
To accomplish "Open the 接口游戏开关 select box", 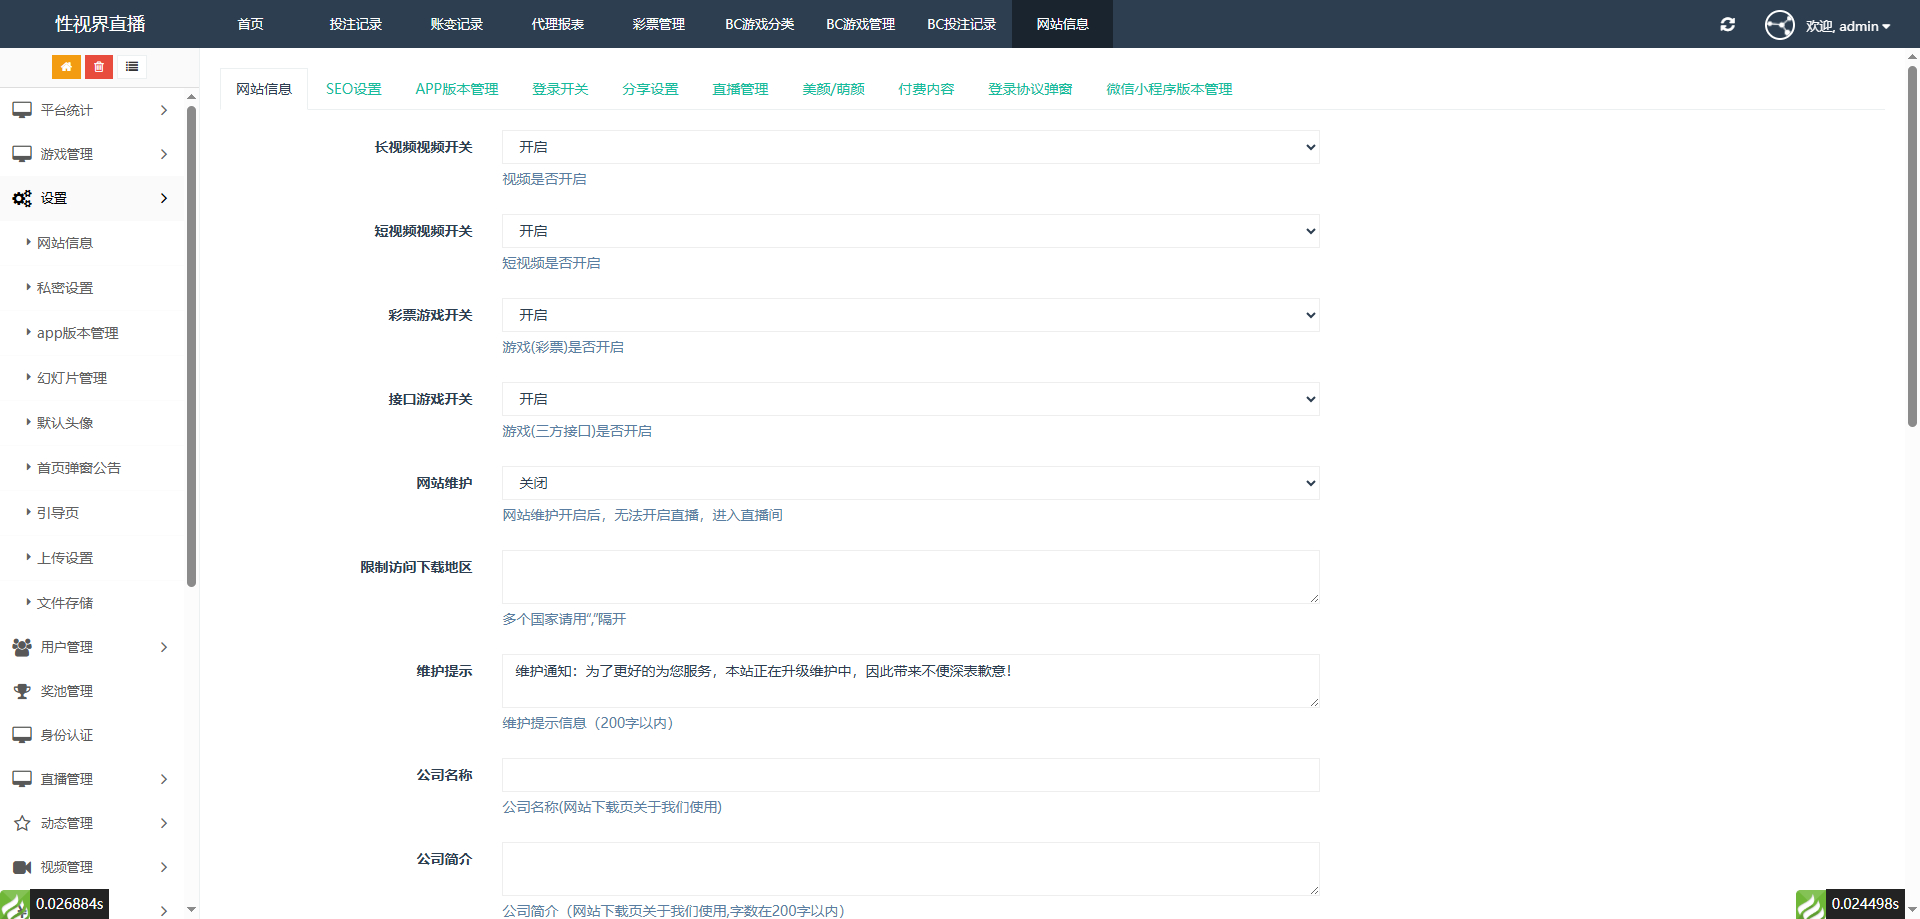I will click(910, 399).
